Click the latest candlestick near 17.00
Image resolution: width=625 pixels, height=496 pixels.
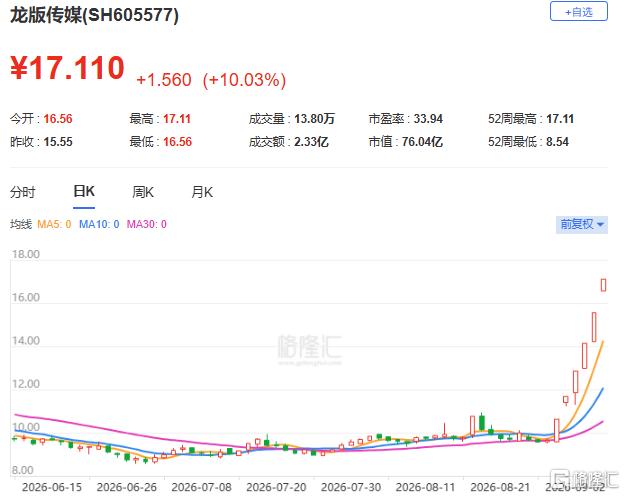(603, 285)
